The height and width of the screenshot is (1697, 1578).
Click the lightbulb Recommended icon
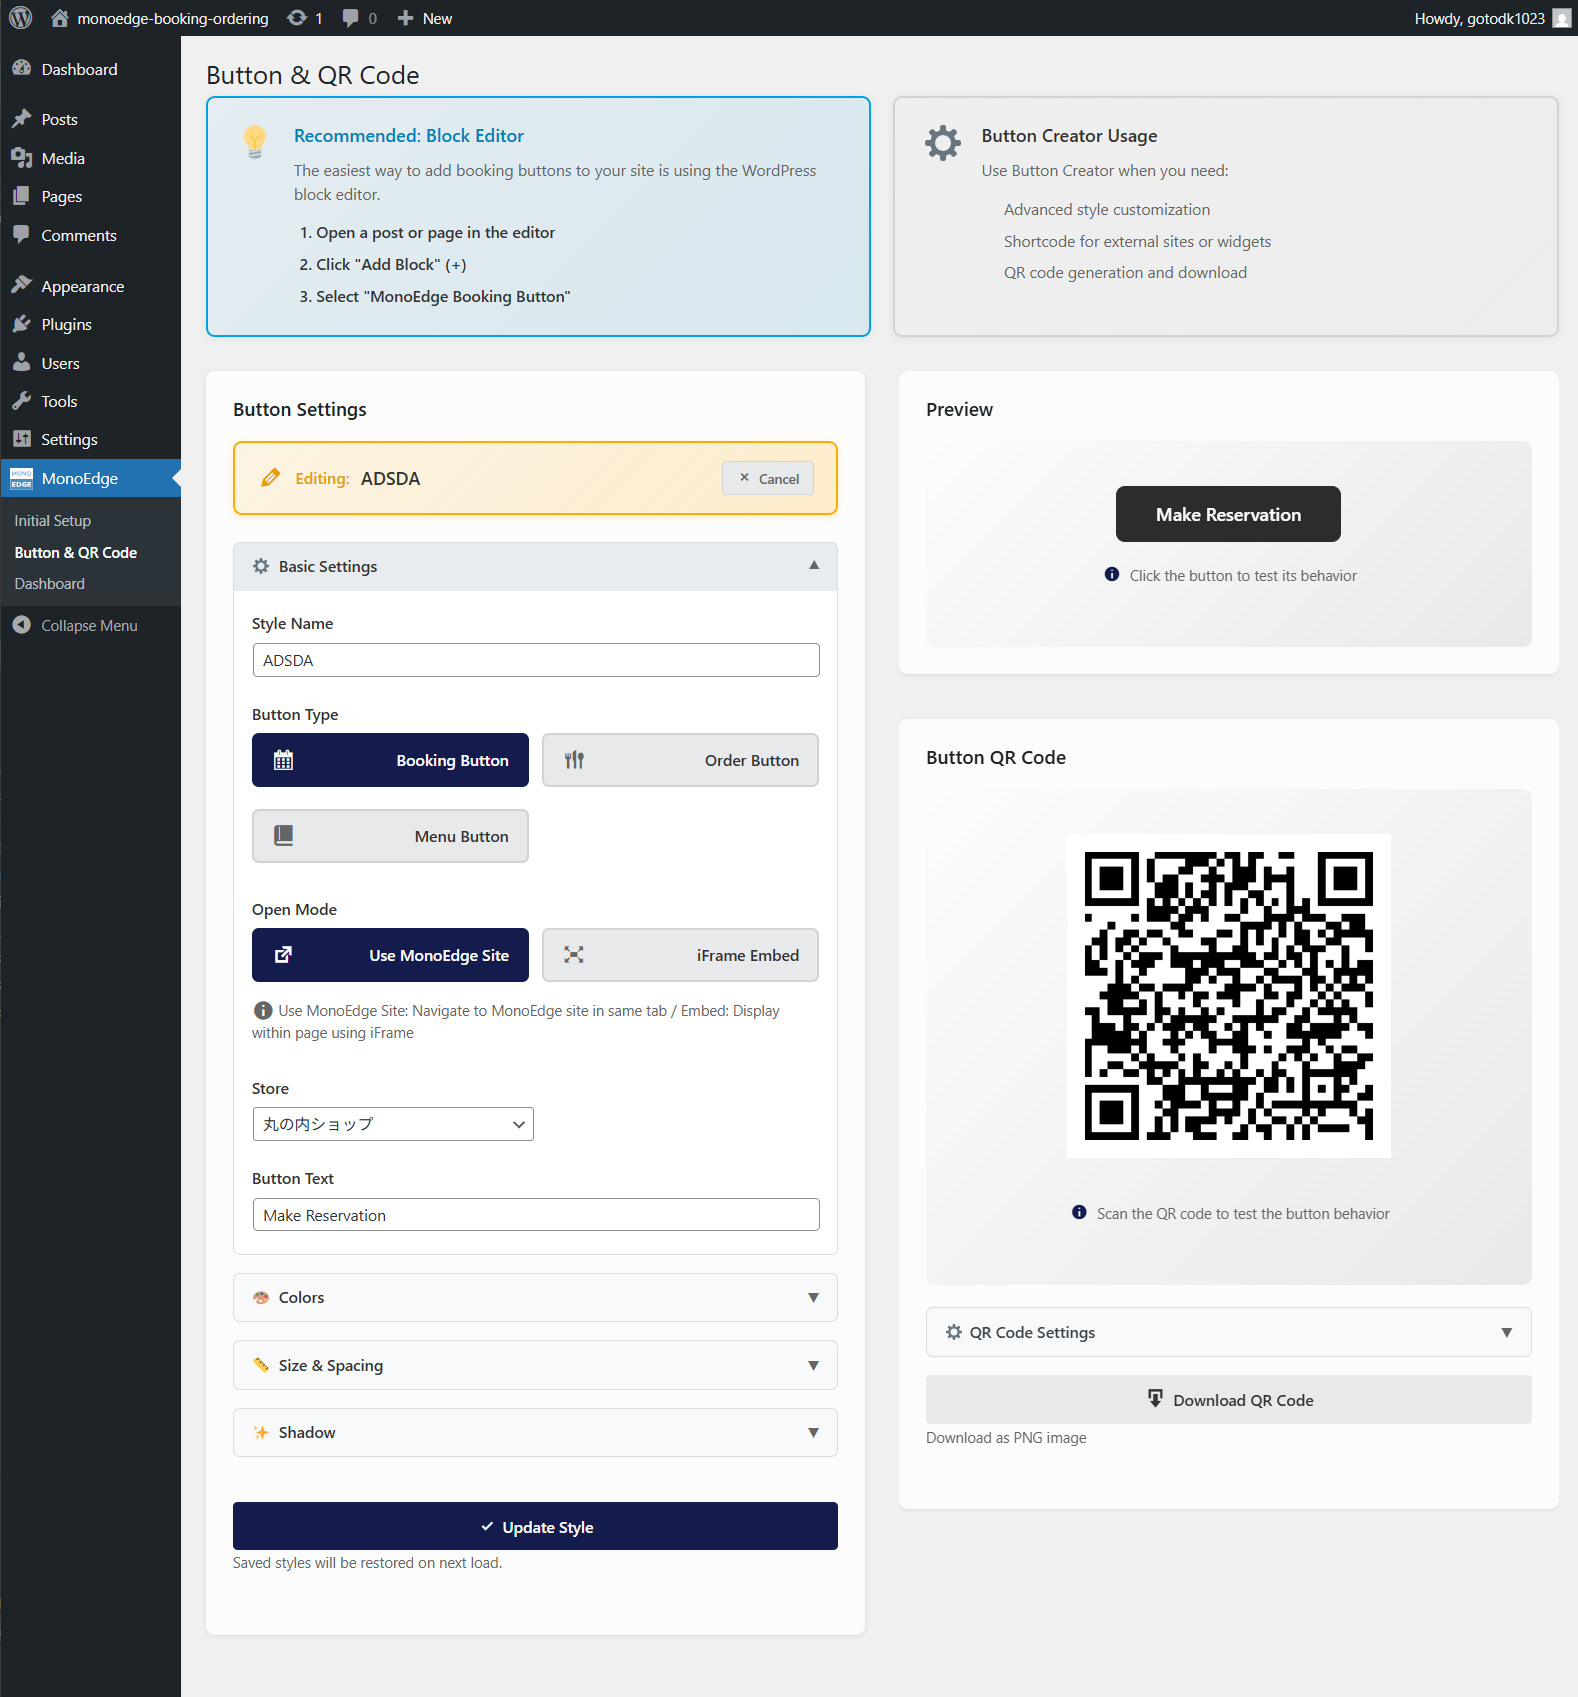(255, 141)
